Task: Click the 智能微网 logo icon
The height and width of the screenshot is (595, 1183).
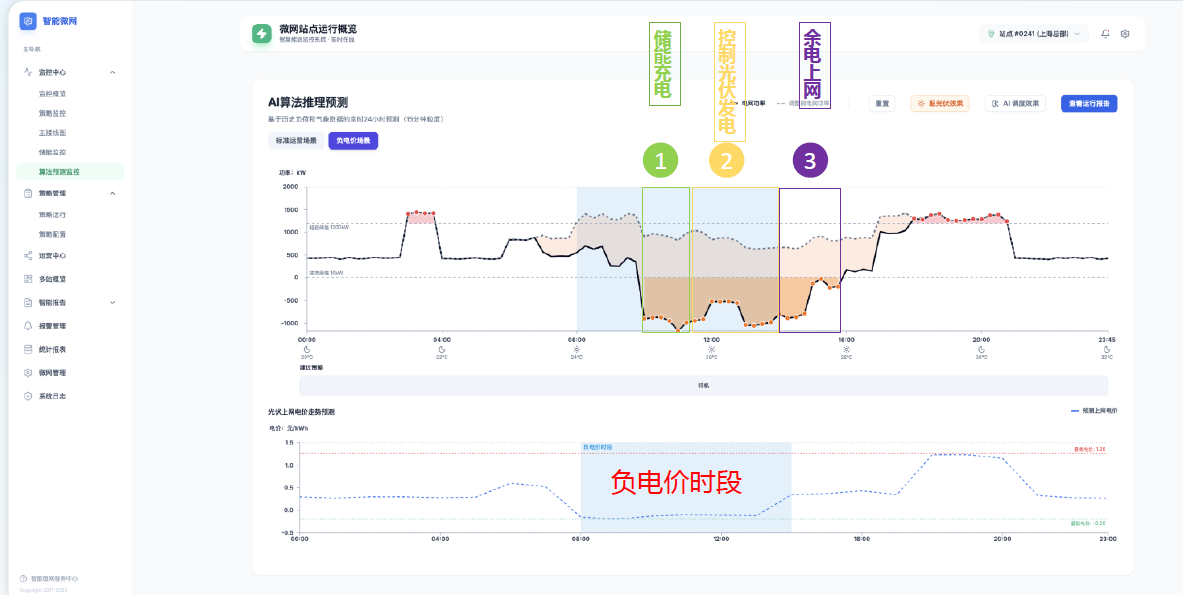Action: 28,21
